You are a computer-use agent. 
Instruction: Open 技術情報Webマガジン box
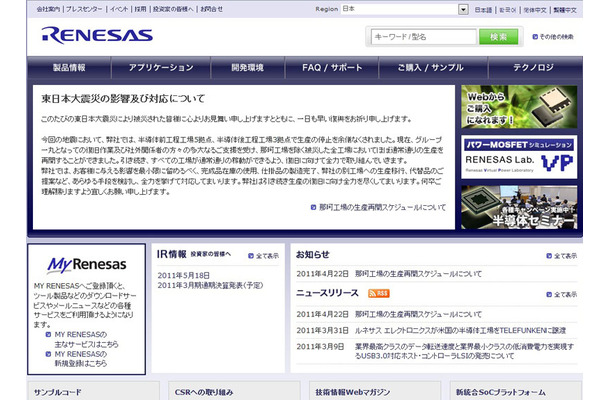(x=375, y=391)
